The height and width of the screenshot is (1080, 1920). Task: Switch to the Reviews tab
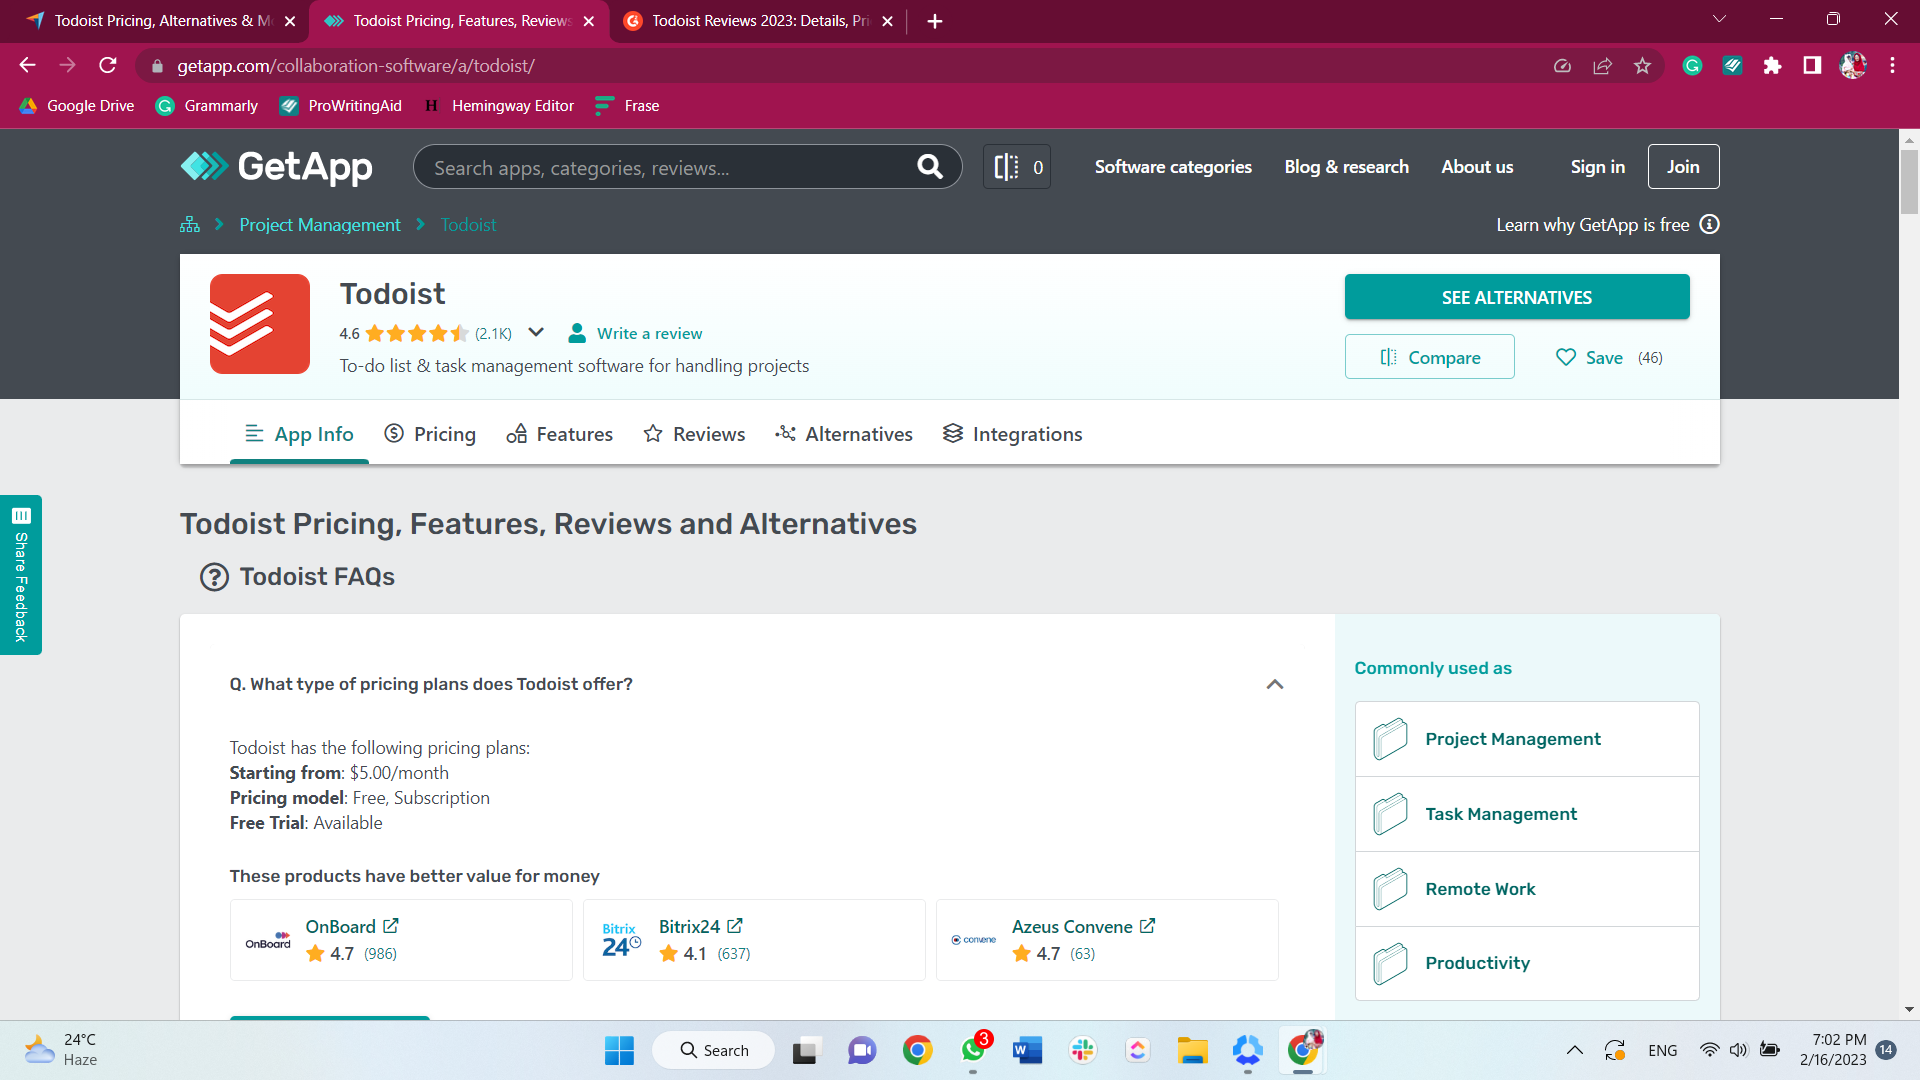click(694, 434)
